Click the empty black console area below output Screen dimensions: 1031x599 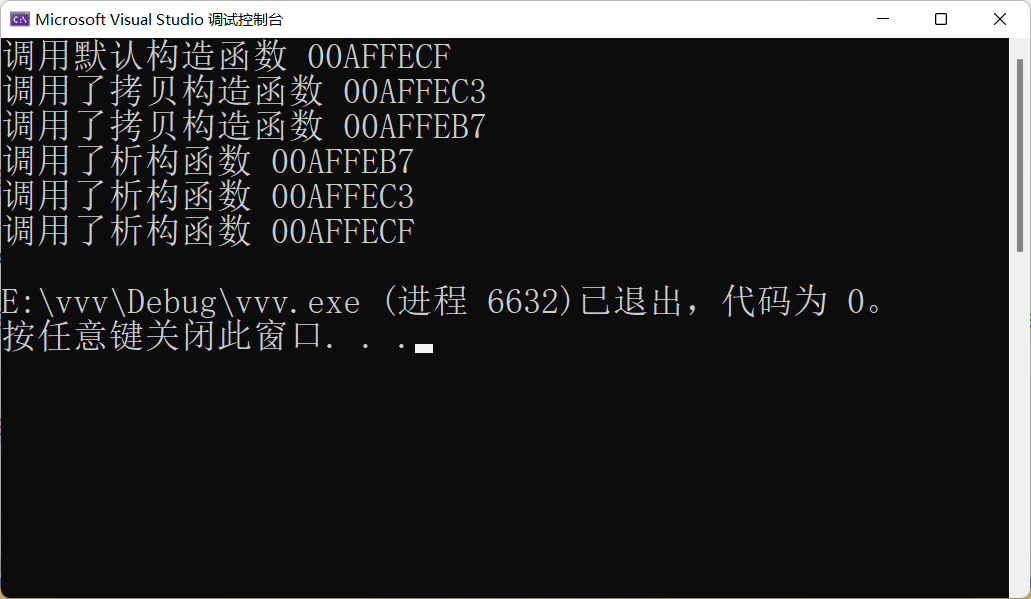point(505,473)
